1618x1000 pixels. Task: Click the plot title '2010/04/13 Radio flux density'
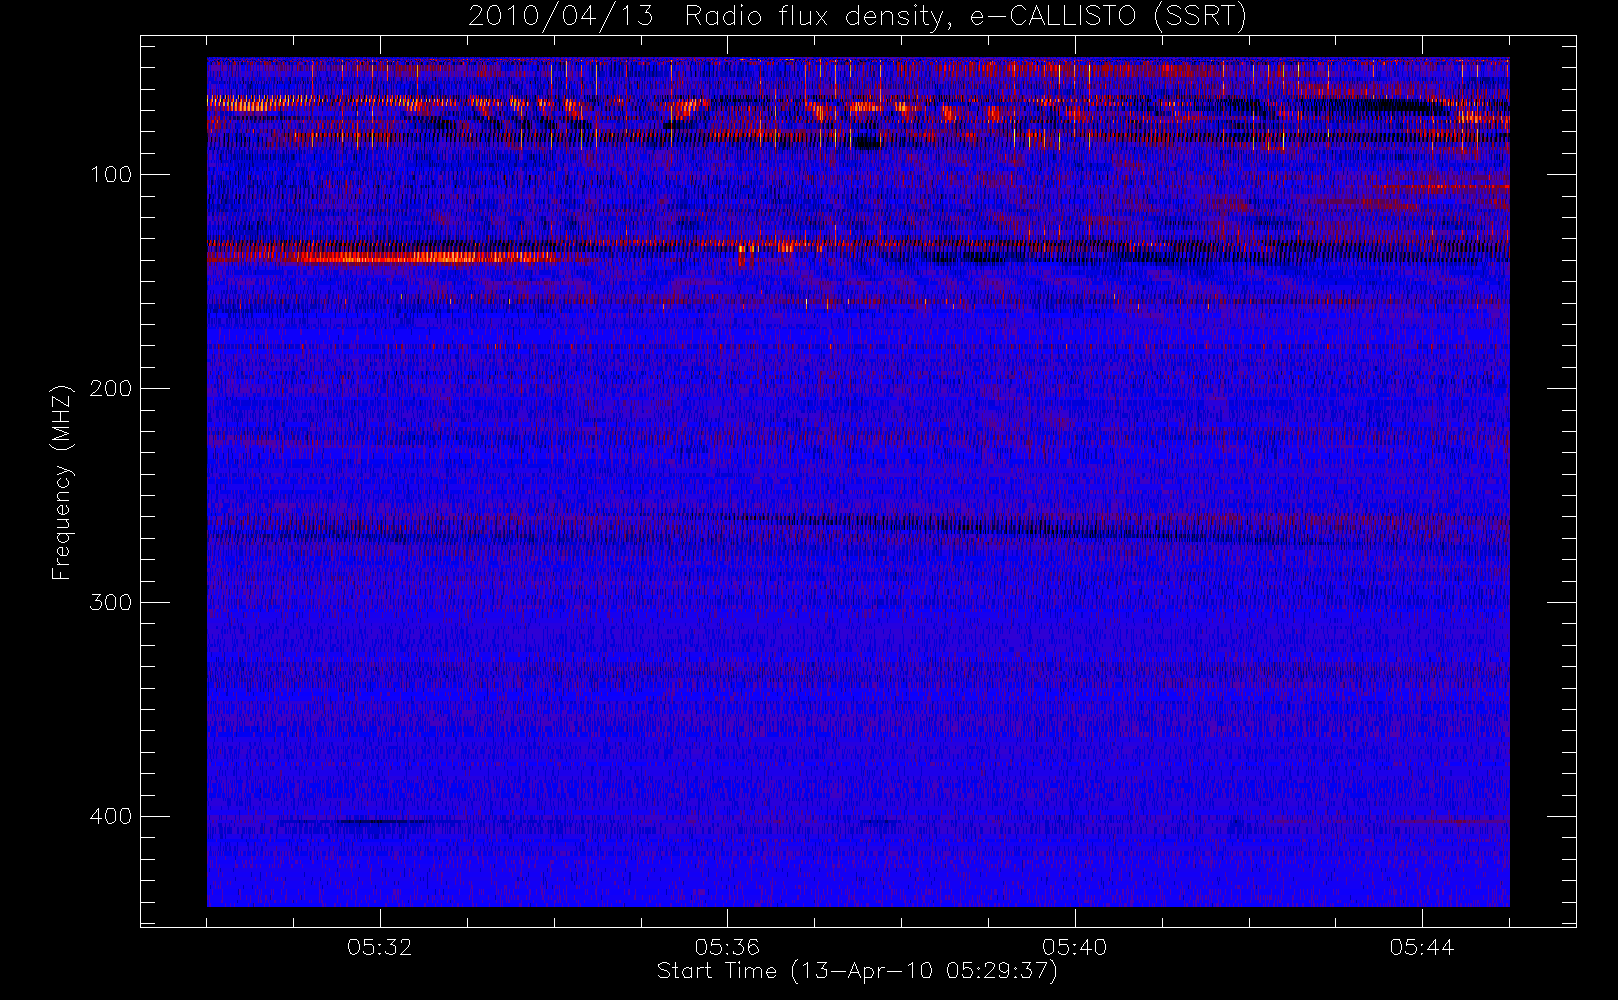pos(857,16)
